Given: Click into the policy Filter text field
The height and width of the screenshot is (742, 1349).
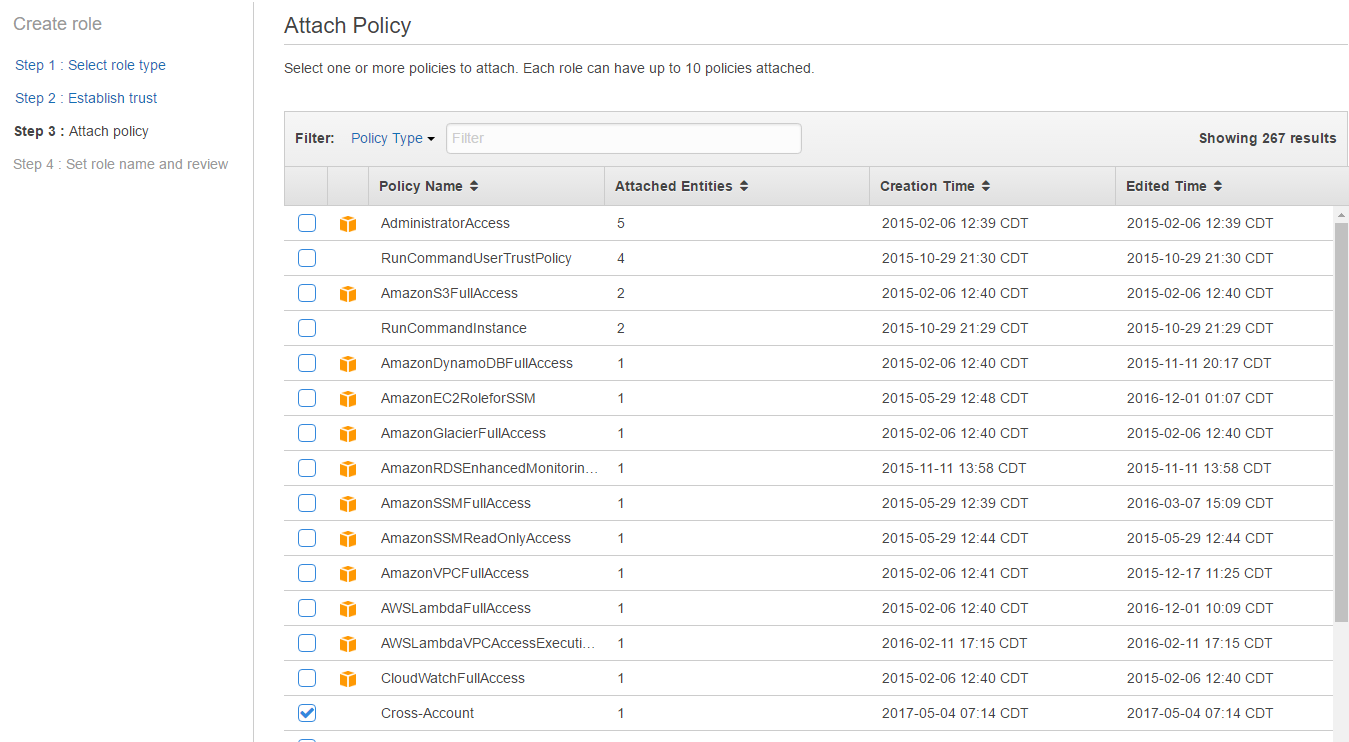Looking at the screenshot, I should click(x=623, y=139).
